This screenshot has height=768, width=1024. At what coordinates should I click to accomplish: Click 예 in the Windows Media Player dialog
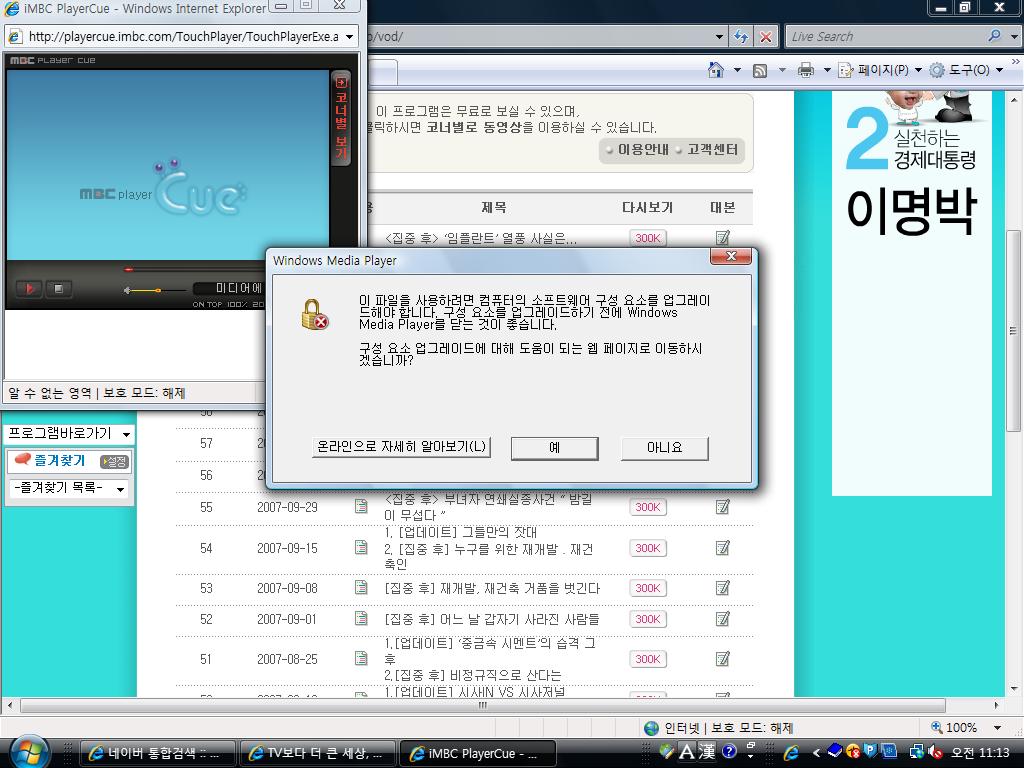click(554, 448)
